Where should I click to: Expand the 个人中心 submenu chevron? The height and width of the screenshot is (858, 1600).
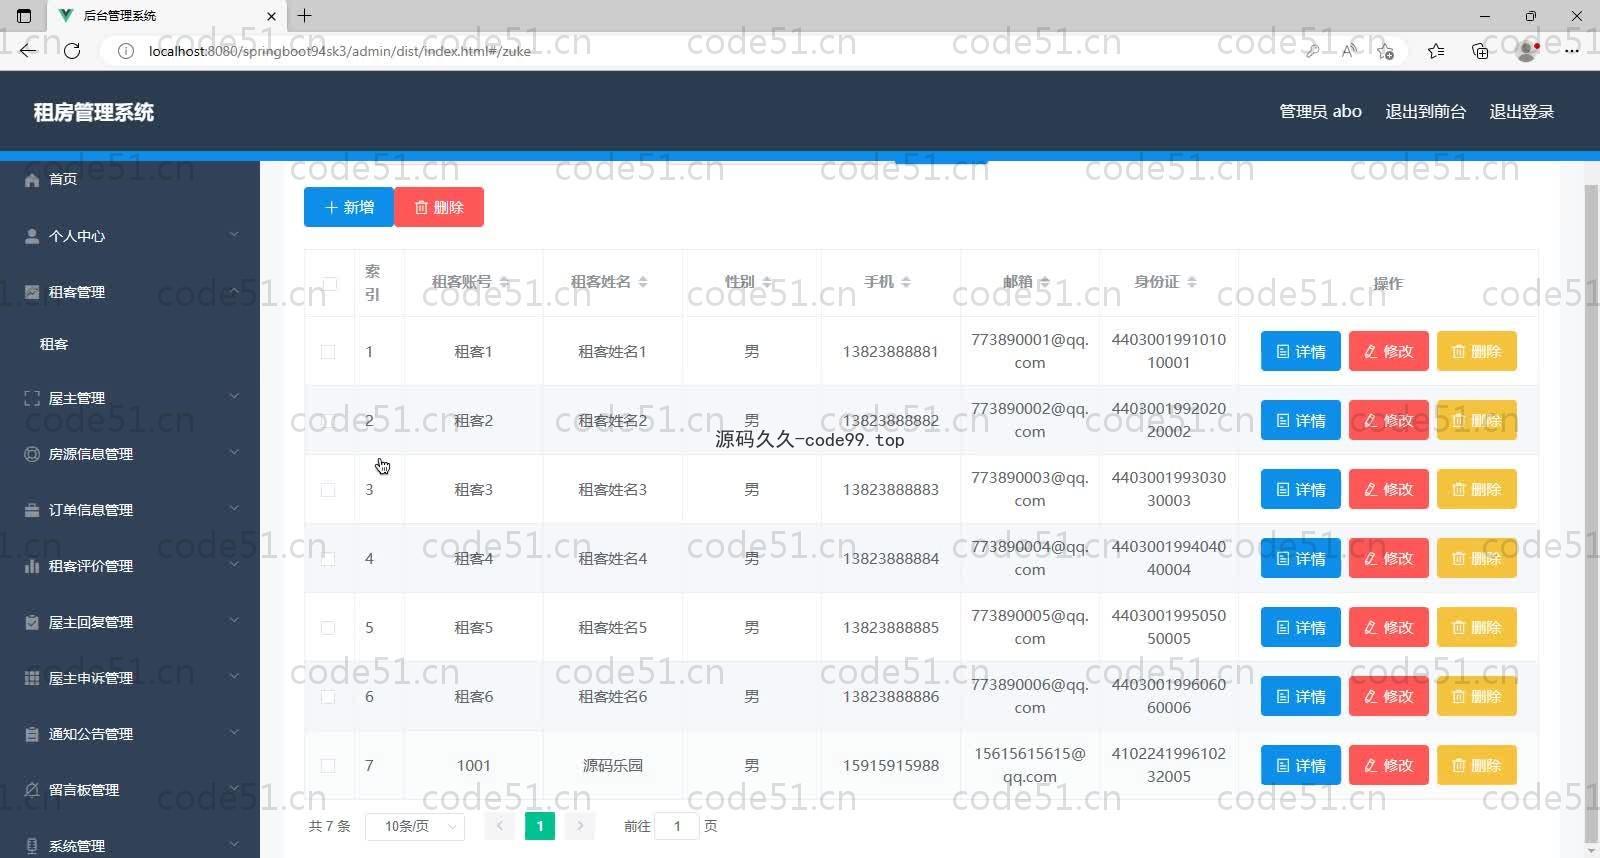click(234, 235)
